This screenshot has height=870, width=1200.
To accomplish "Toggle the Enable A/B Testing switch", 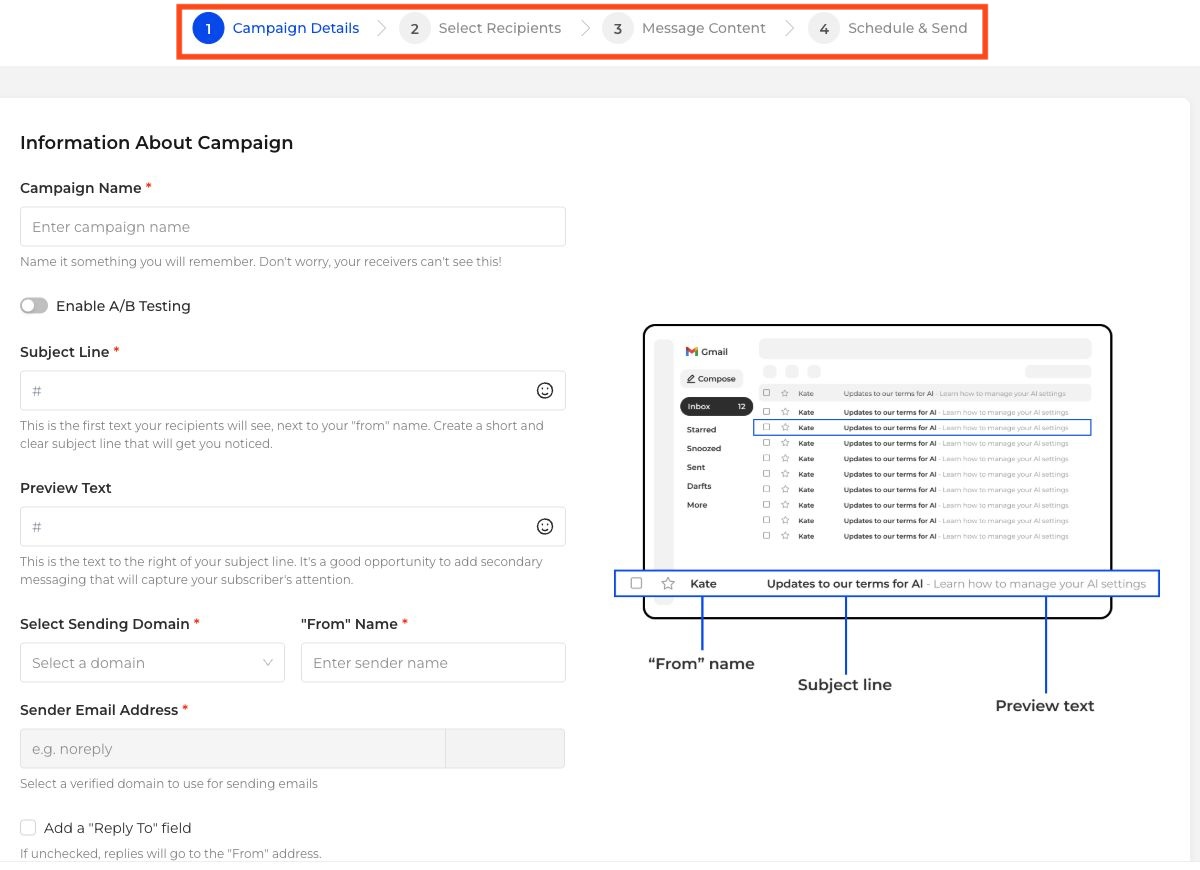I will tap(34, 306).
